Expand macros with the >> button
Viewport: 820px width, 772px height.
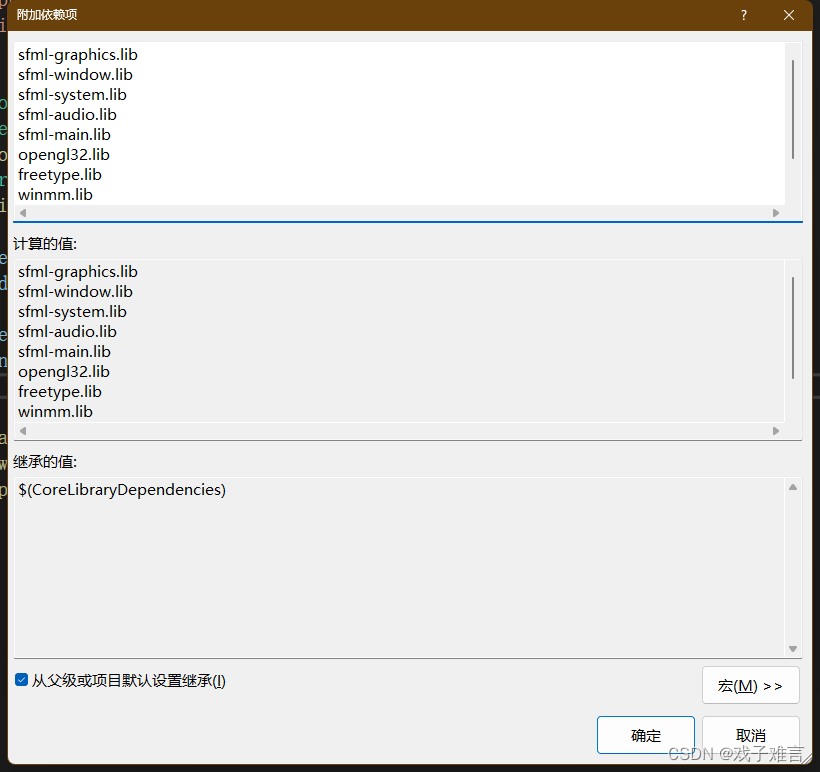pos(750,685)
